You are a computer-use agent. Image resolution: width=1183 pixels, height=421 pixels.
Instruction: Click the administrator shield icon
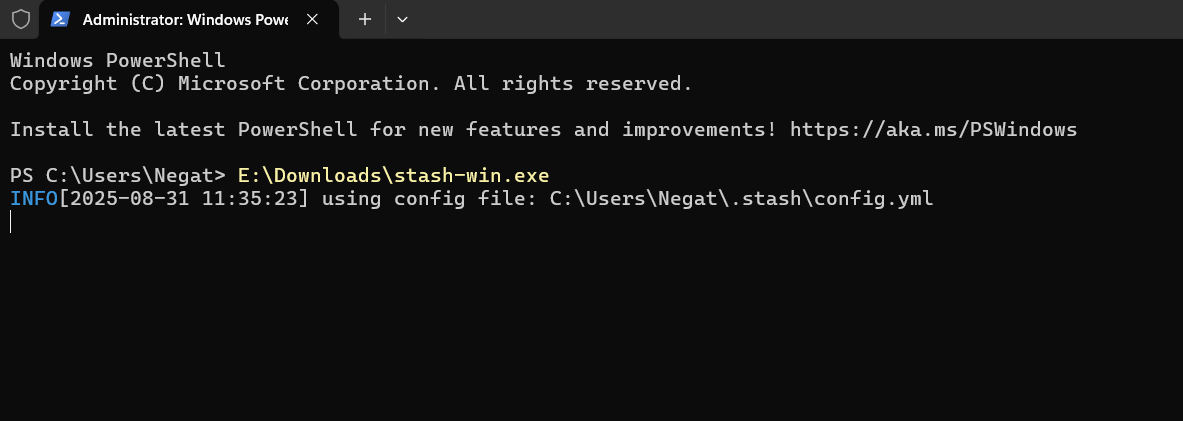(x=20, y=19)
